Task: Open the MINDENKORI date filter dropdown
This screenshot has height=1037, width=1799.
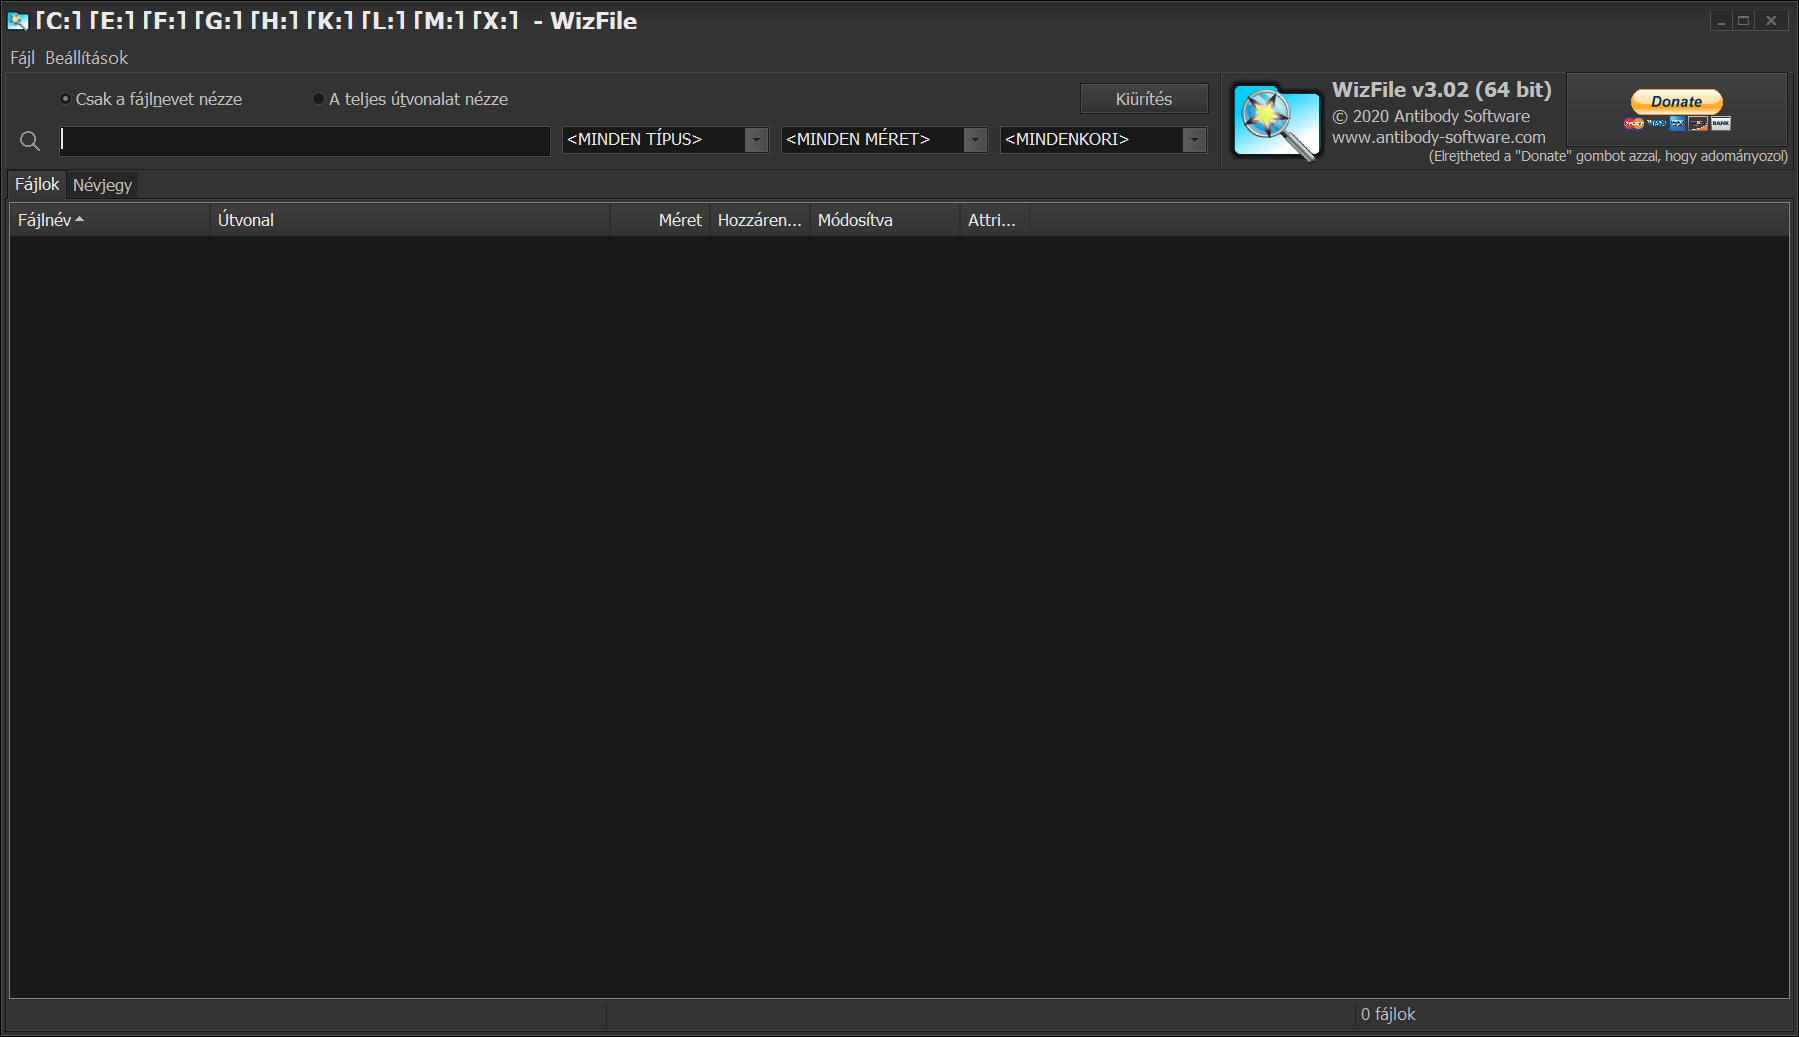Action: (1194, 140)
